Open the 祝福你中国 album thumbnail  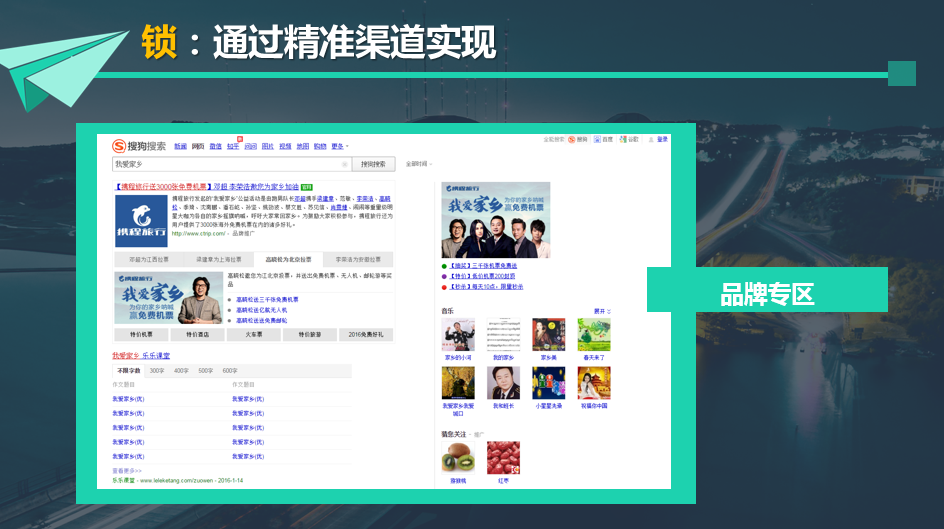594,383
